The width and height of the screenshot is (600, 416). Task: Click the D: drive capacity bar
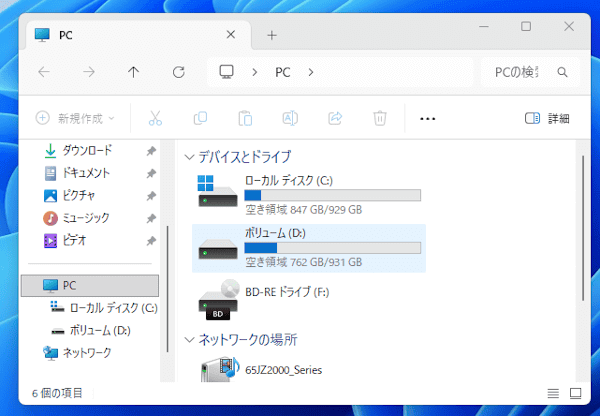pos(333,248)
